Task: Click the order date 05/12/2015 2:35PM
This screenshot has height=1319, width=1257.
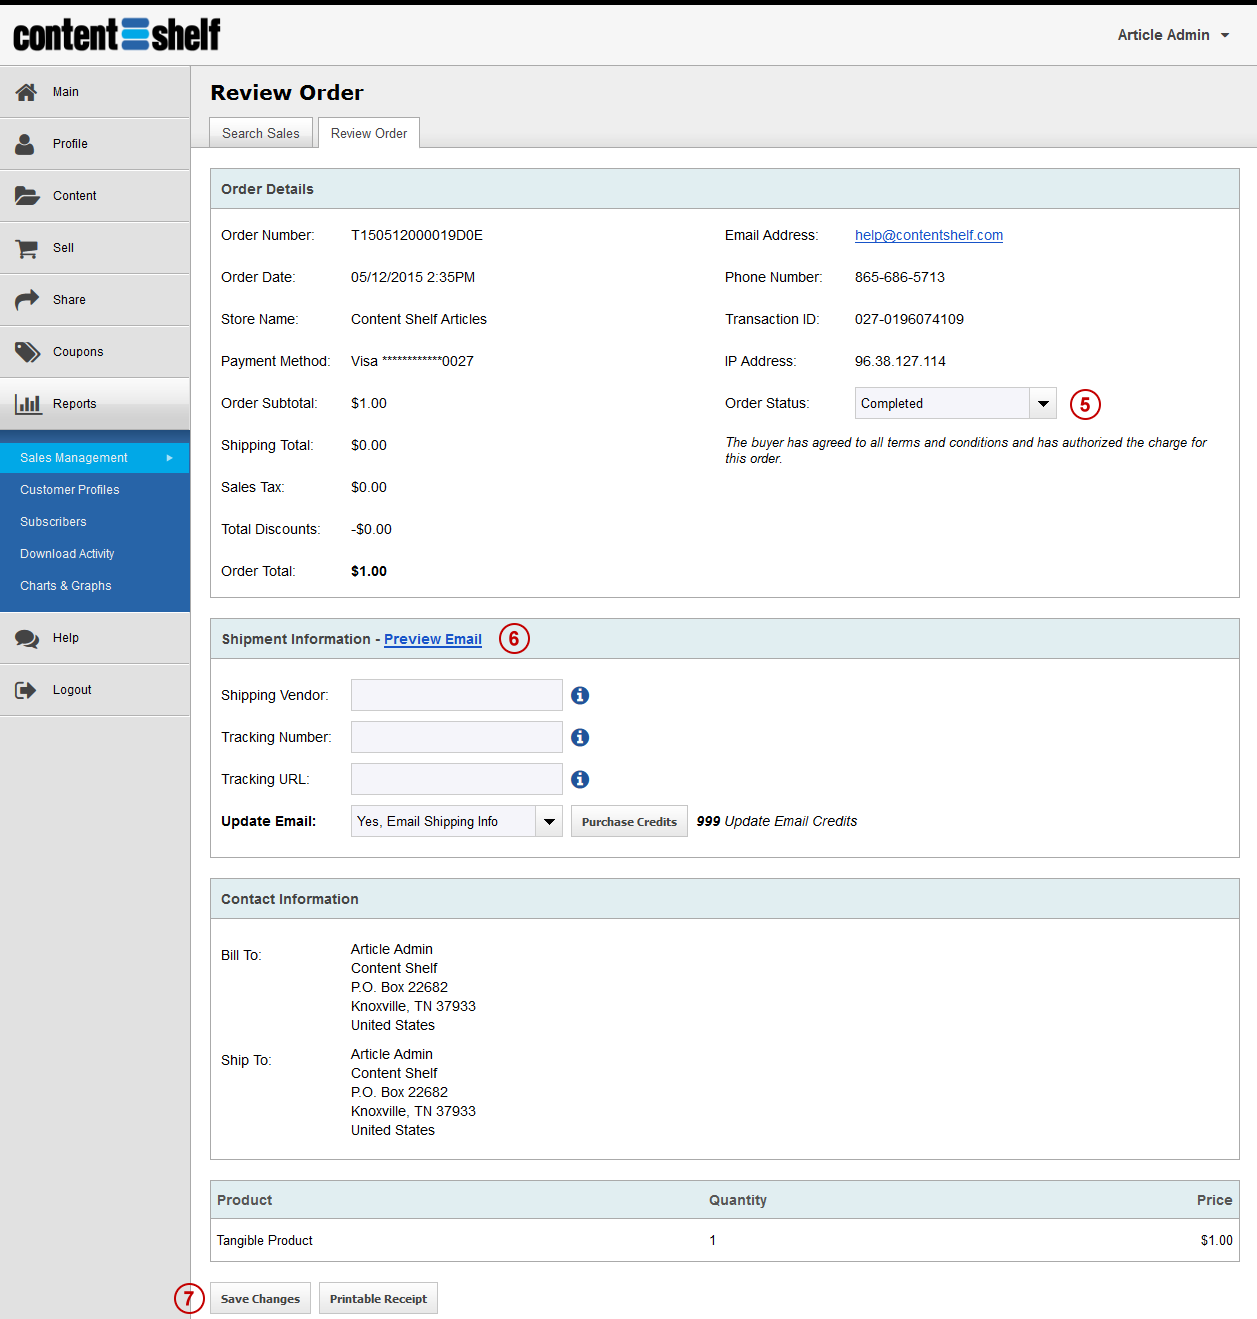Action: point(413,277)
